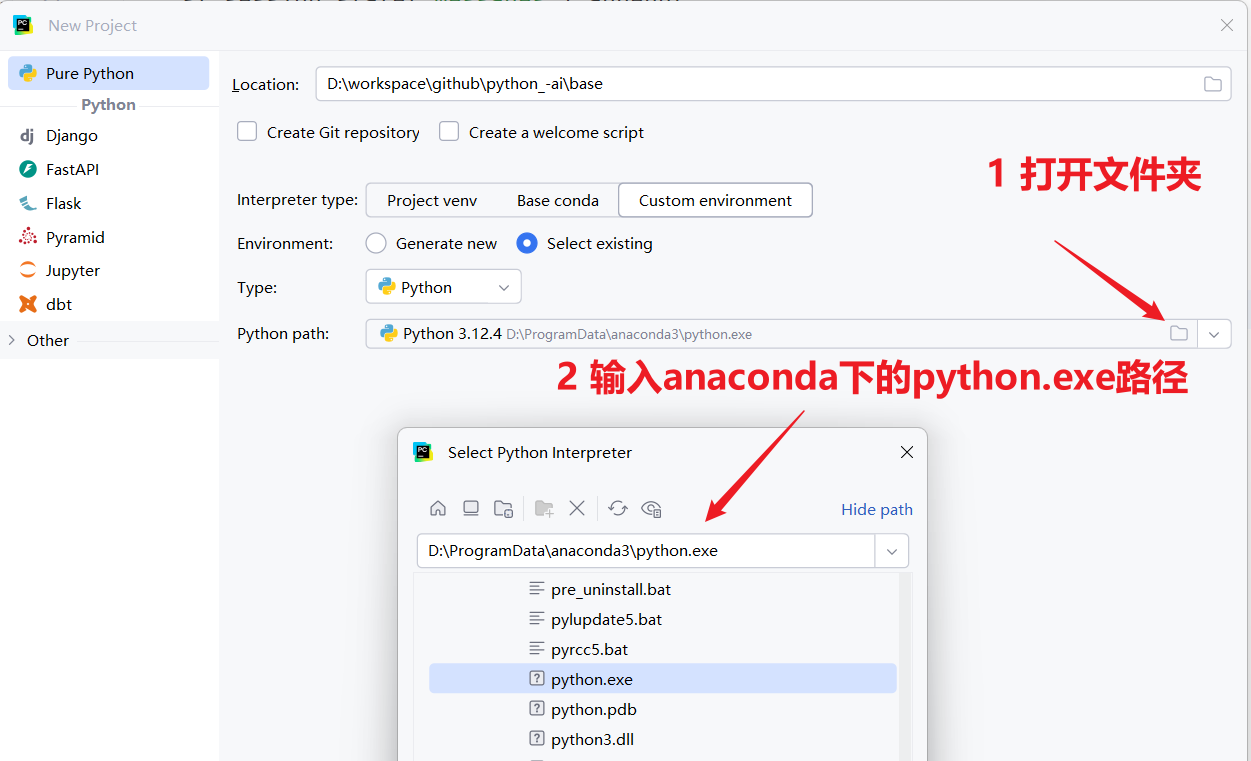
Task: Open folder browser for Location field
Action: (x=1212, y=84)
